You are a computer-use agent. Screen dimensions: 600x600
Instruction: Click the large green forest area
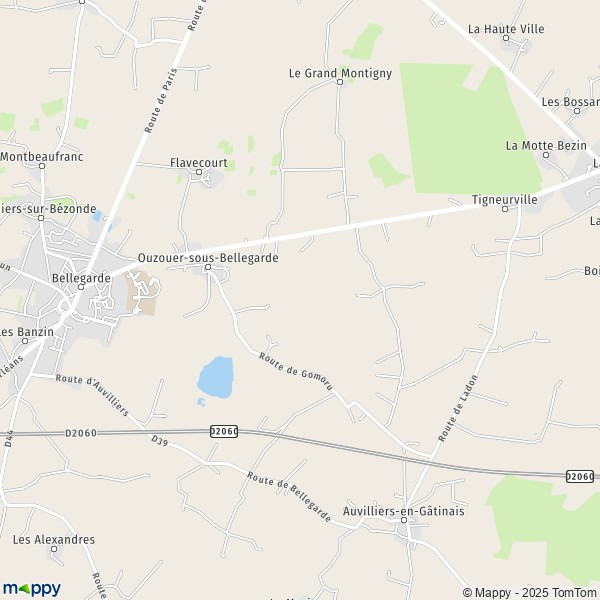click(x=471, y=130)
